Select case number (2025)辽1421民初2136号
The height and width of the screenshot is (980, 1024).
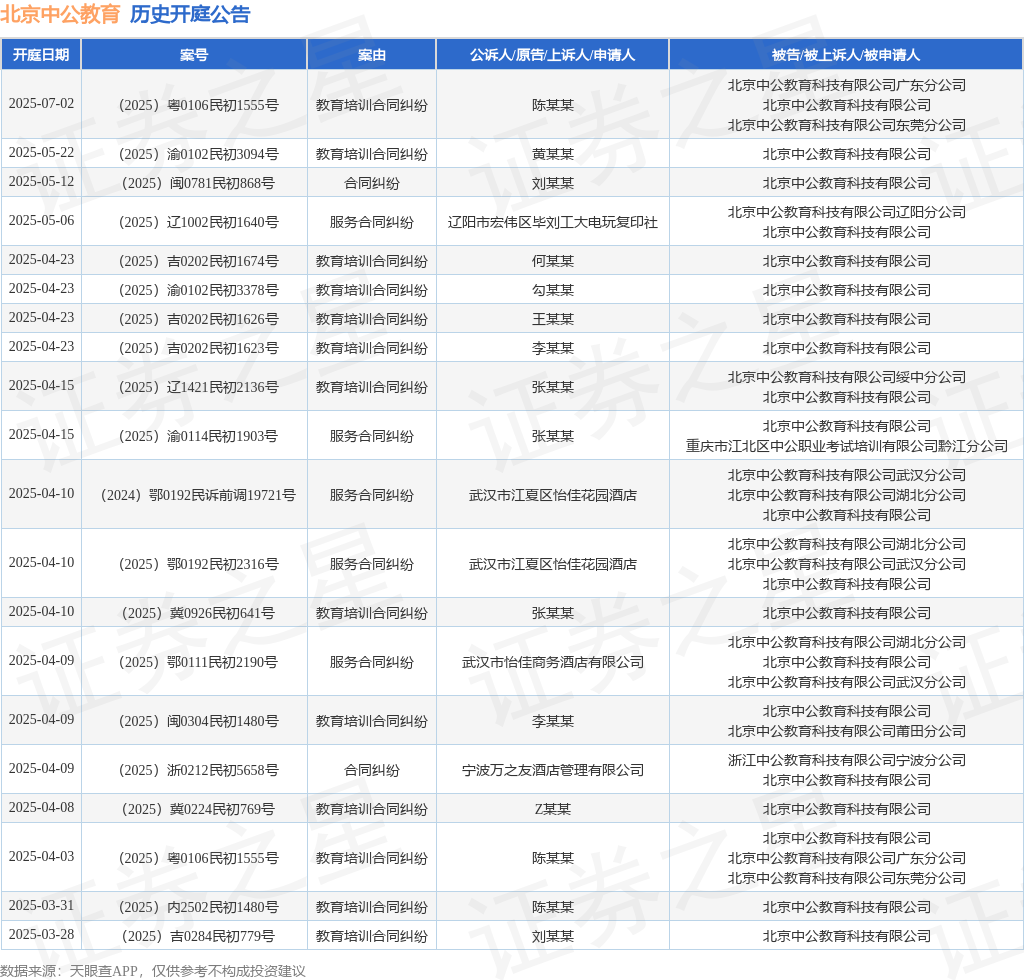pos(199,387)
